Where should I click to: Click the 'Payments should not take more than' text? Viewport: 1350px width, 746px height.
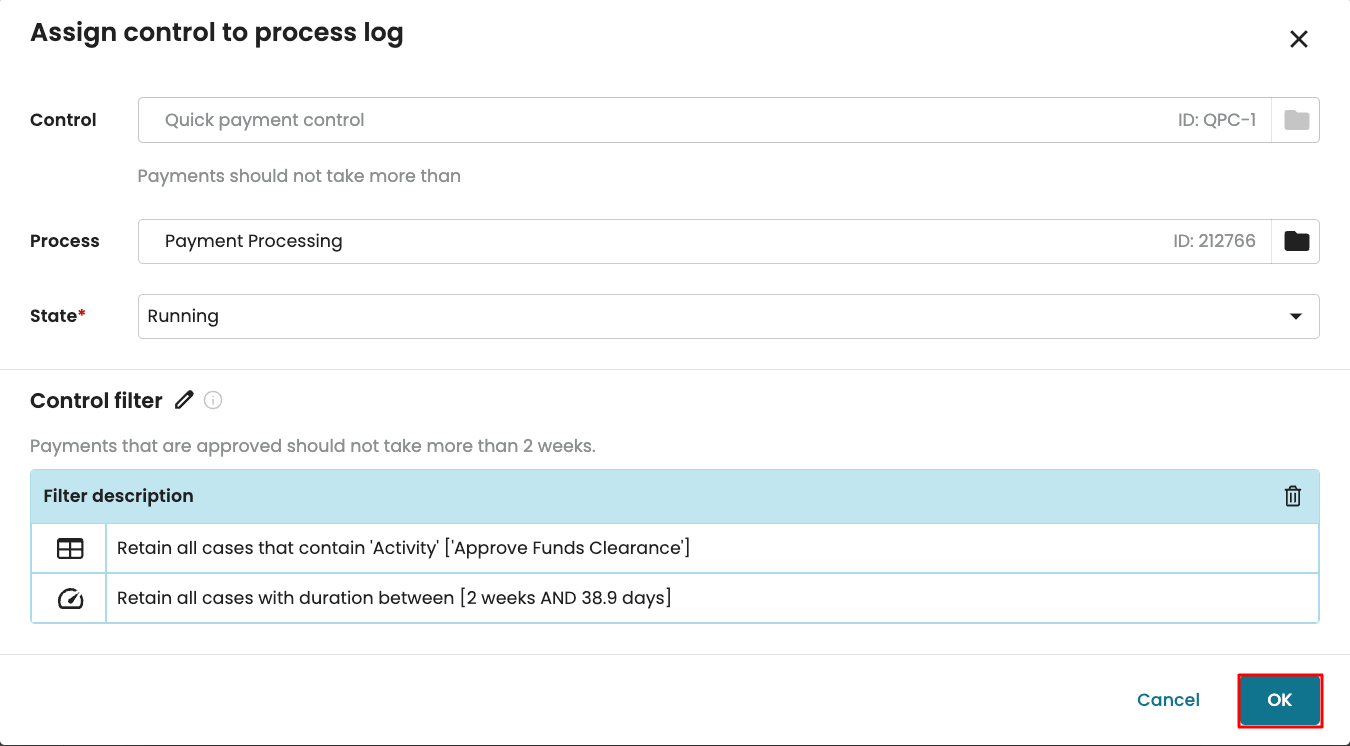(299, 176)
